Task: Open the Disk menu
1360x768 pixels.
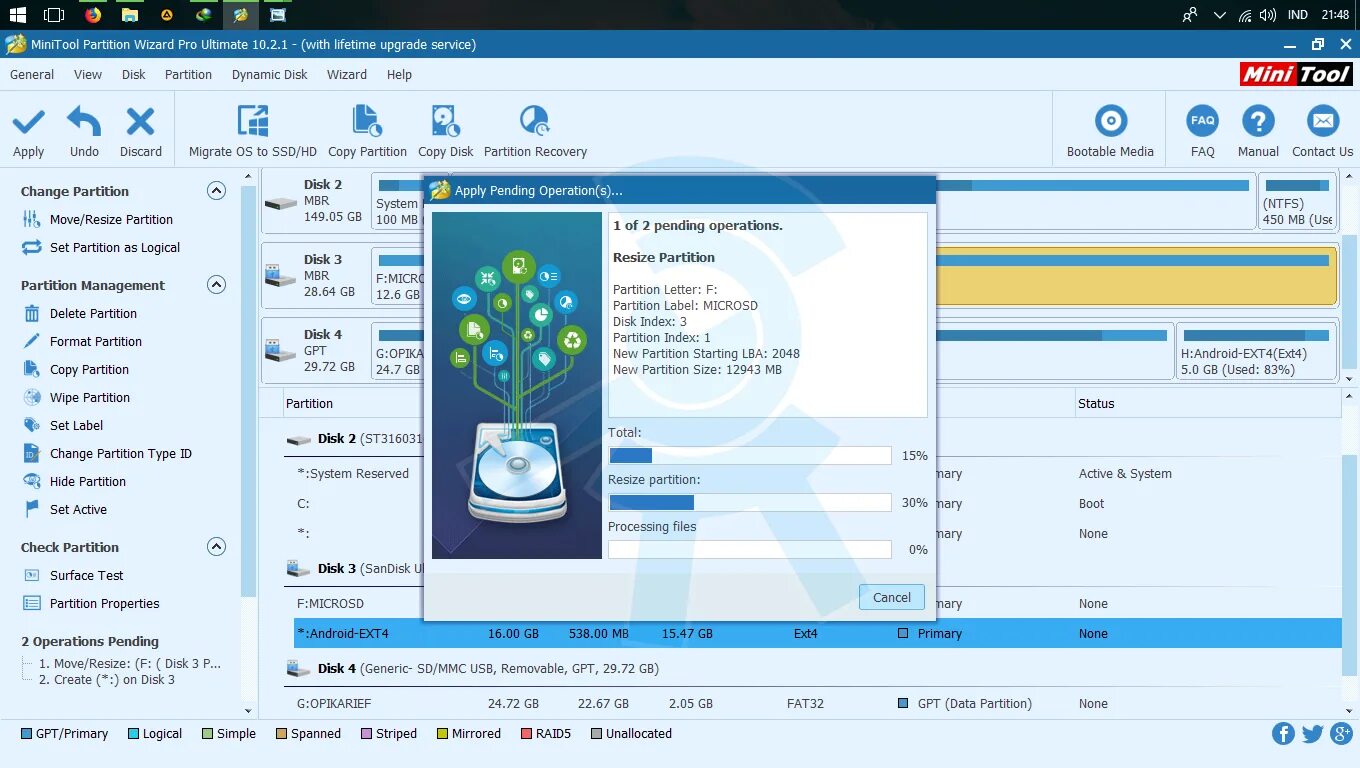Action: click(134, 74)
